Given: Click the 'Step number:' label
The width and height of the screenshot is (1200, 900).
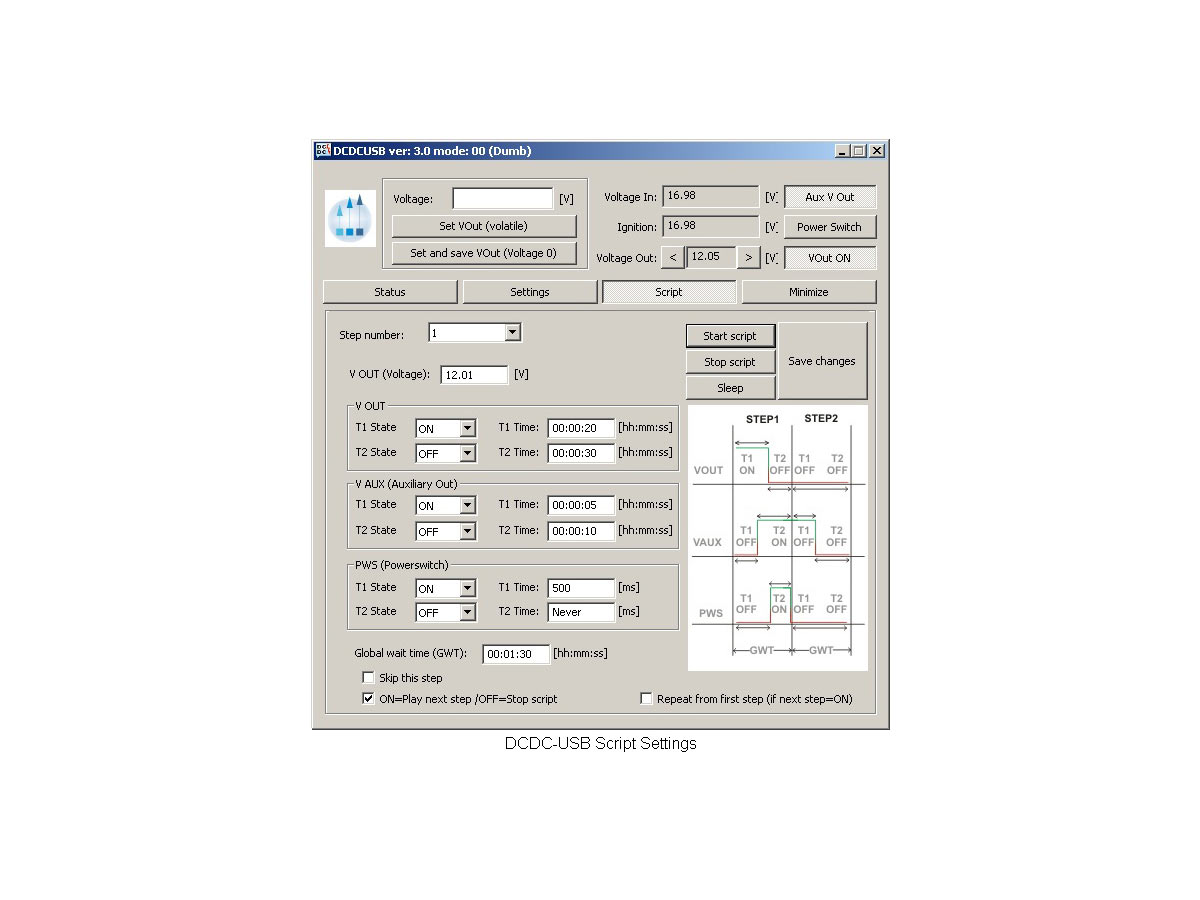Looking at the screenshot, I should (372, 335).
